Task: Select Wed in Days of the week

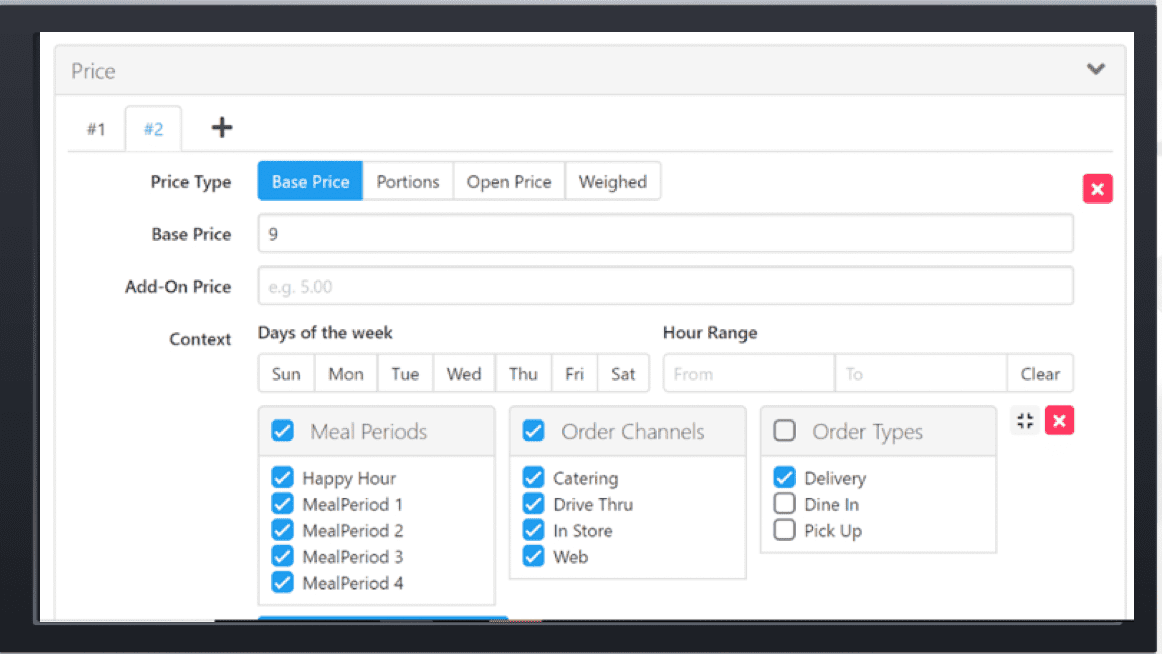Action: click(463, 373)
